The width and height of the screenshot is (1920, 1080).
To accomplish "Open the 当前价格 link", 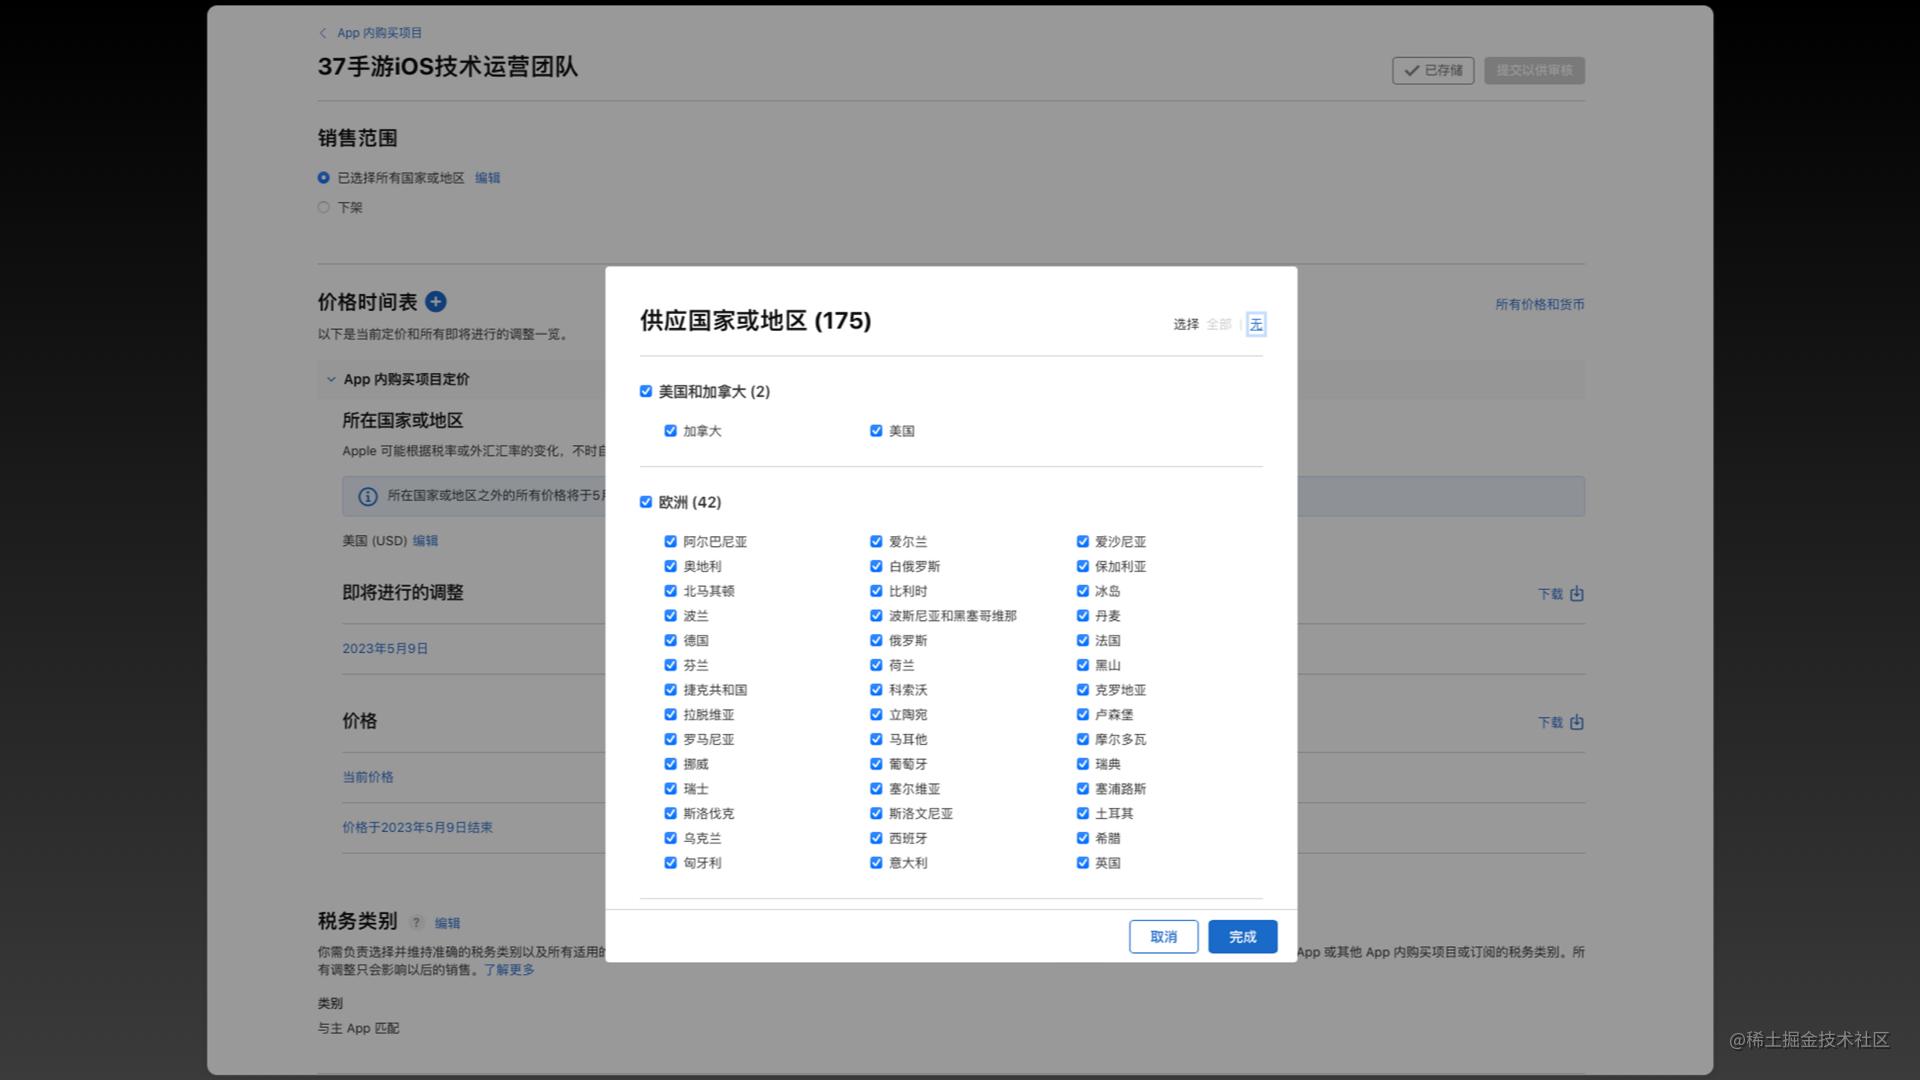I will coord(368,777).
